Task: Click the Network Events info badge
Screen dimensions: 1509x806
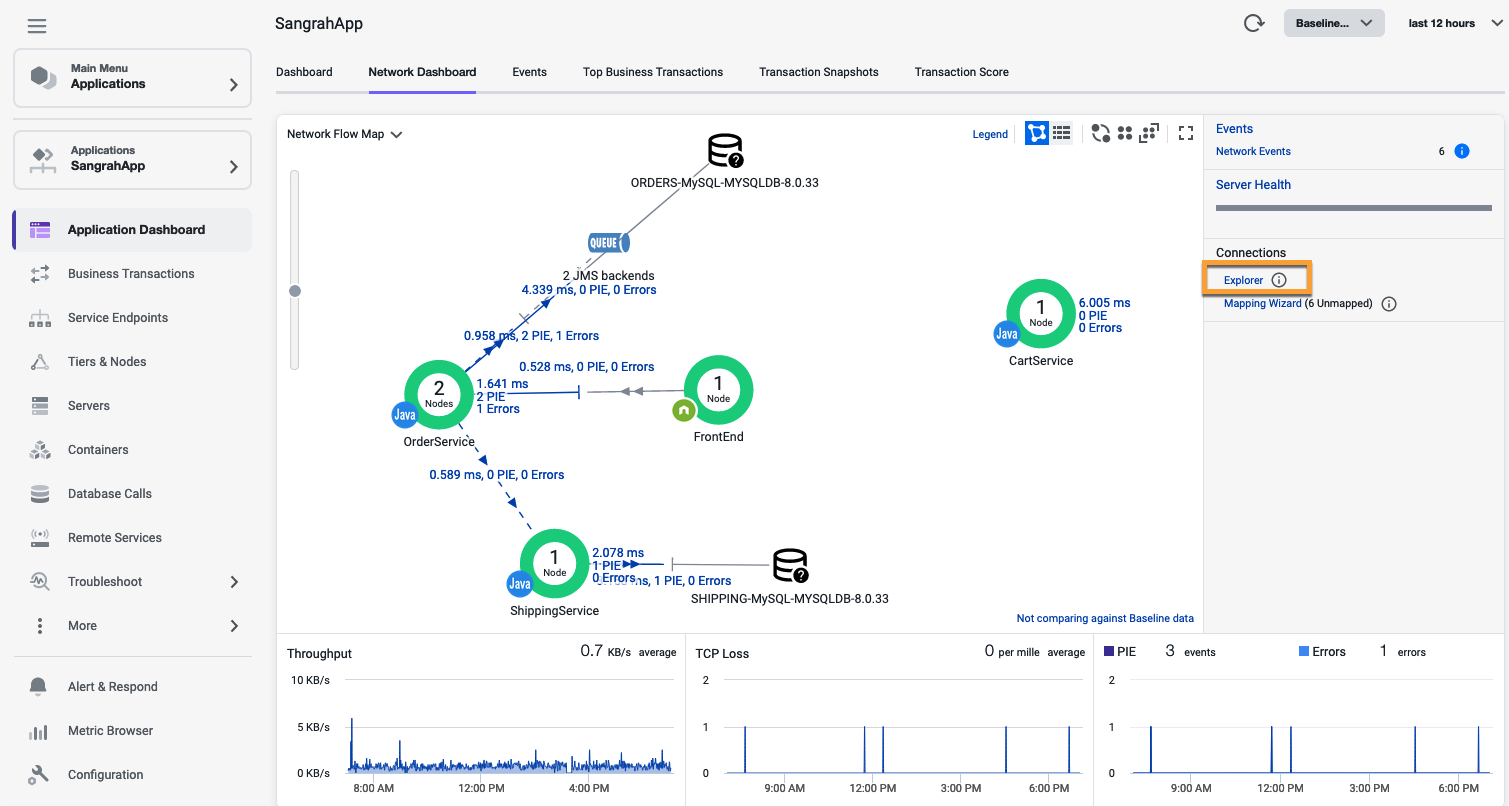Action: (1461, 151)
